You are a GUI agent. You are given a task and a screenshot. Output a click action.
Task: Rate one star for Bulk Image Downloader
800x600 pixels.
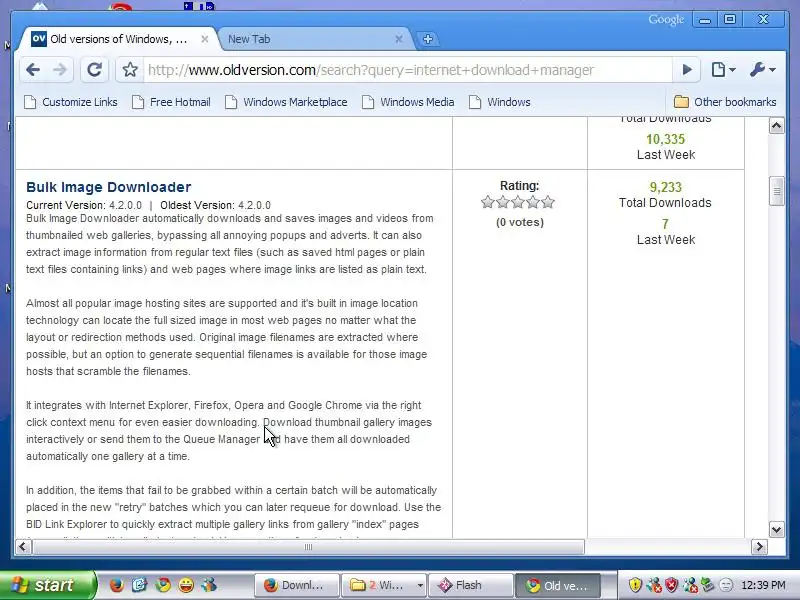[x=488, y=202]
